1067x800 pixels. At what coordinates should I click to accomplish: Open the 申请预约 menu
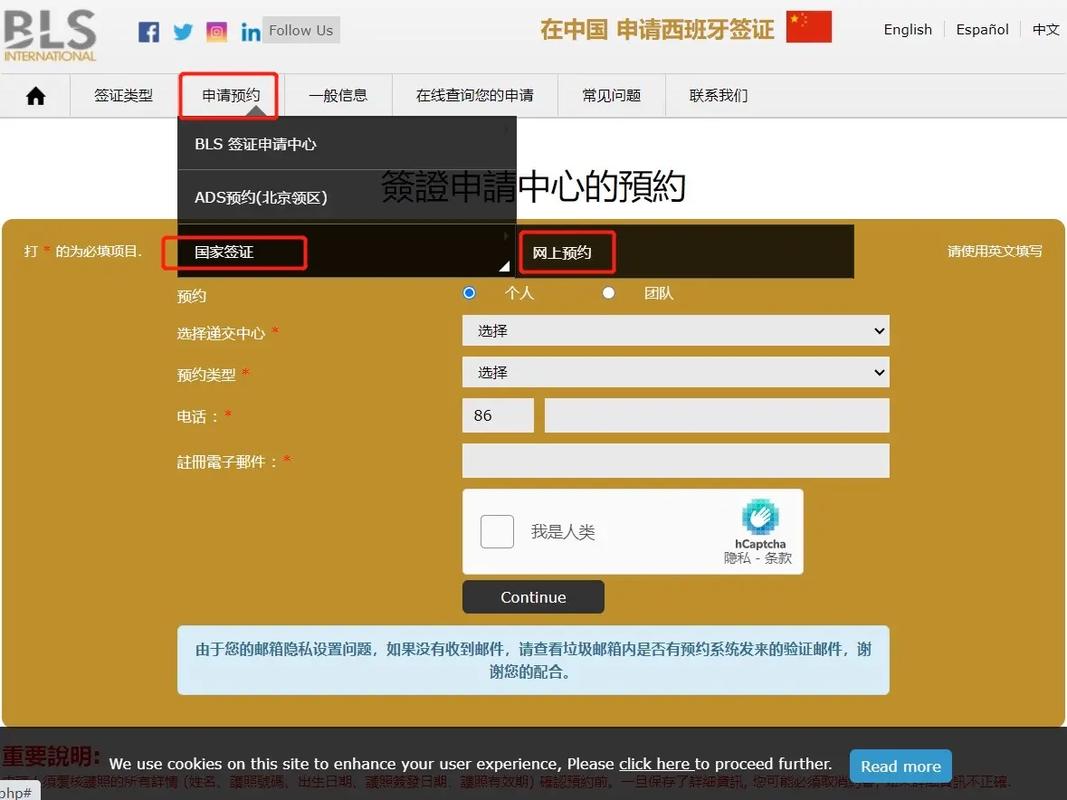[231, 95]
